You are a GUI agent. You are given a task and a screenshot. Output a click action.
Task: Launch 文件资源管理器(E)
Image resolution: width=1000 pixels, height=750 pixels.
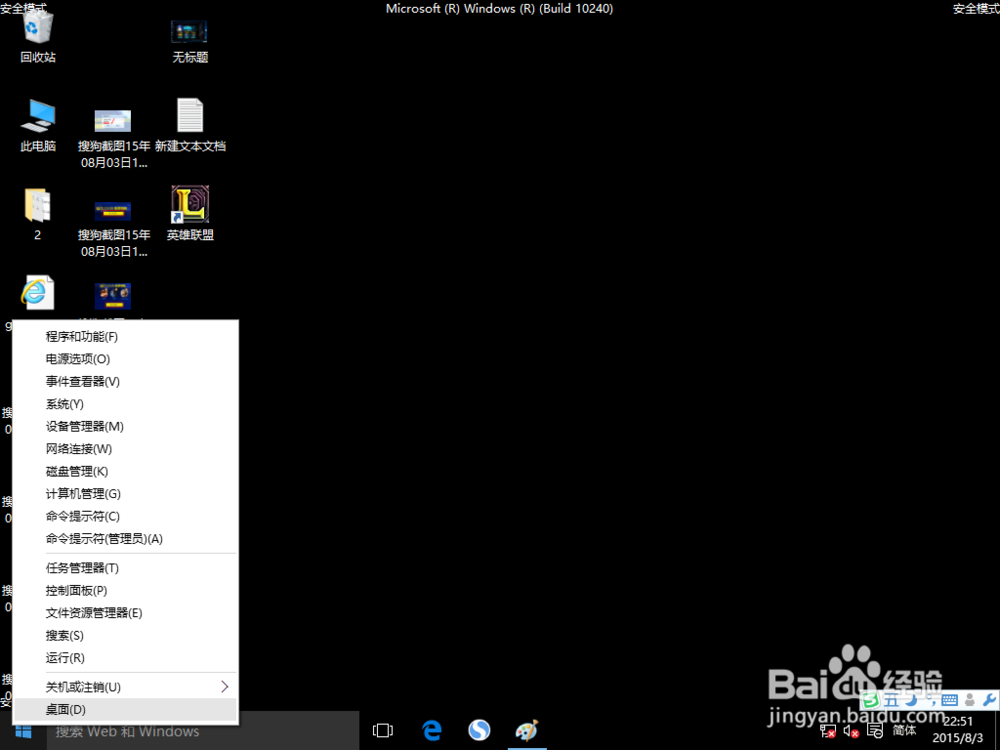click(x=125, y=613)
